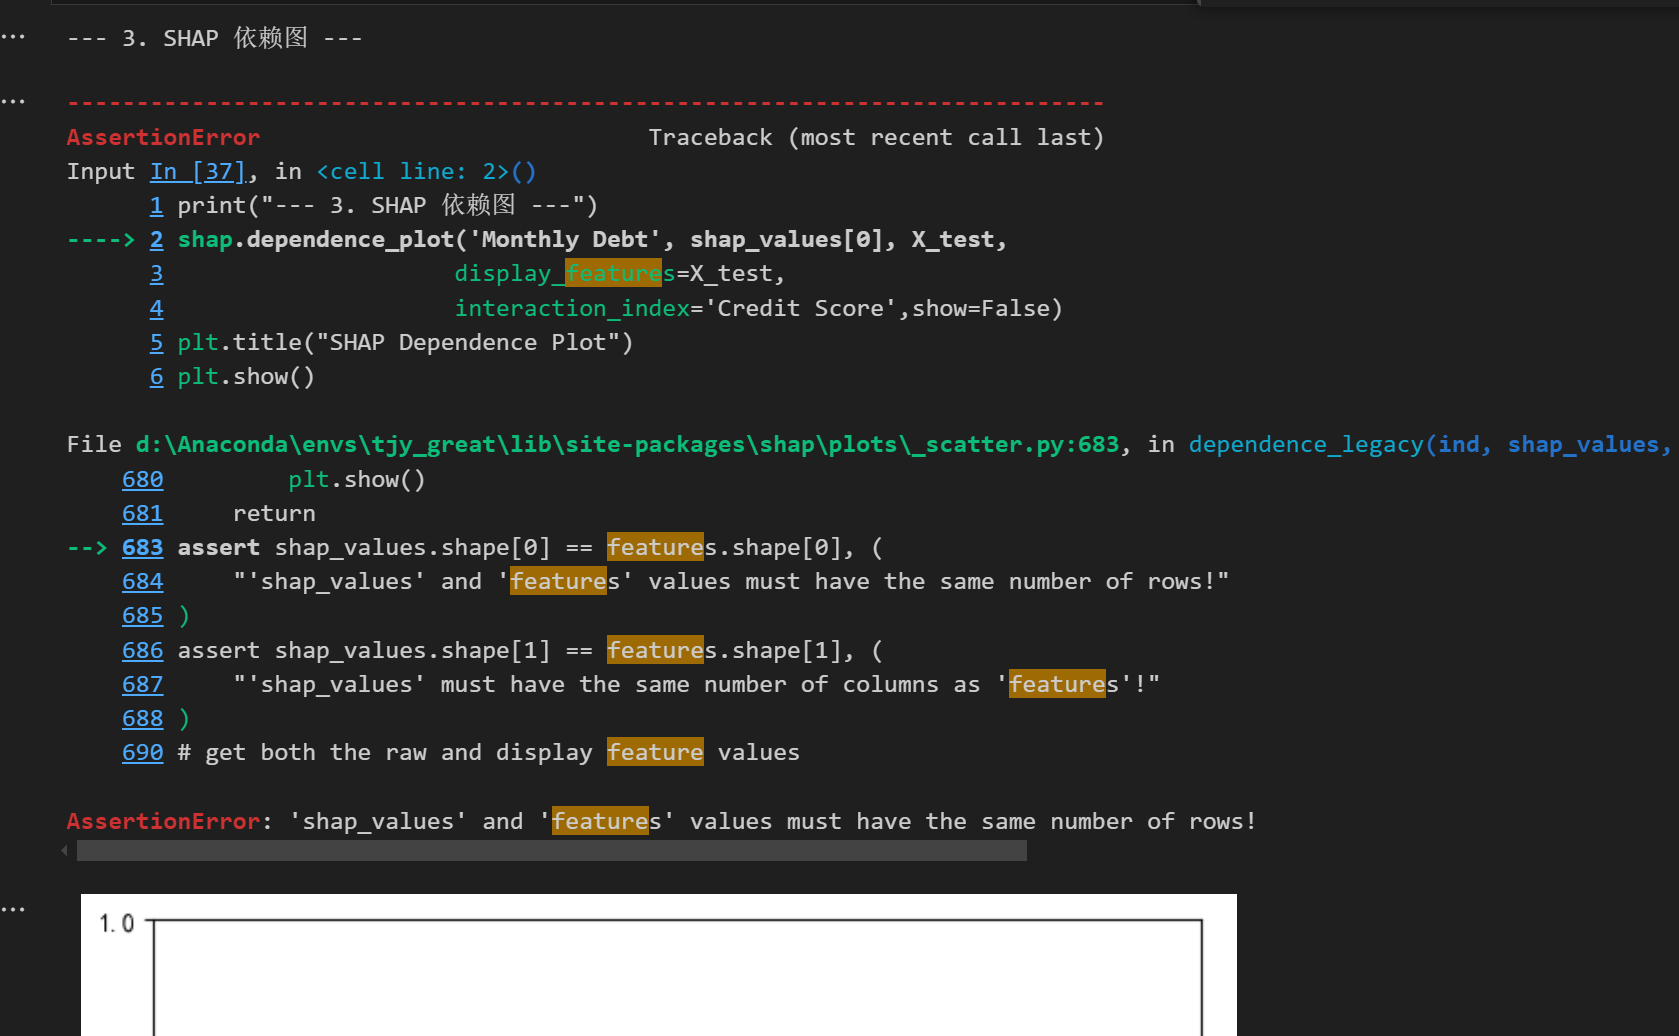1679x1036 pixels.
Task: Open the In [37] cell link
Action: pyautogui.click(x=198, y=172)
